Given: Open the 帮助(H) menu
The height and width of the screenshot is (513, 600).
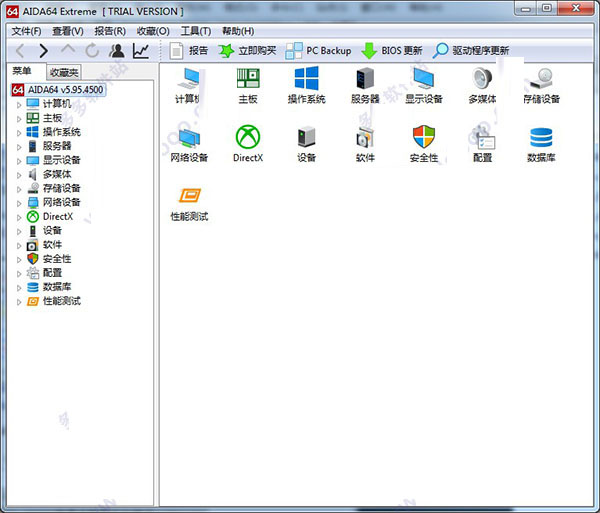Looking at the screenshot, I should coord(238,31).
